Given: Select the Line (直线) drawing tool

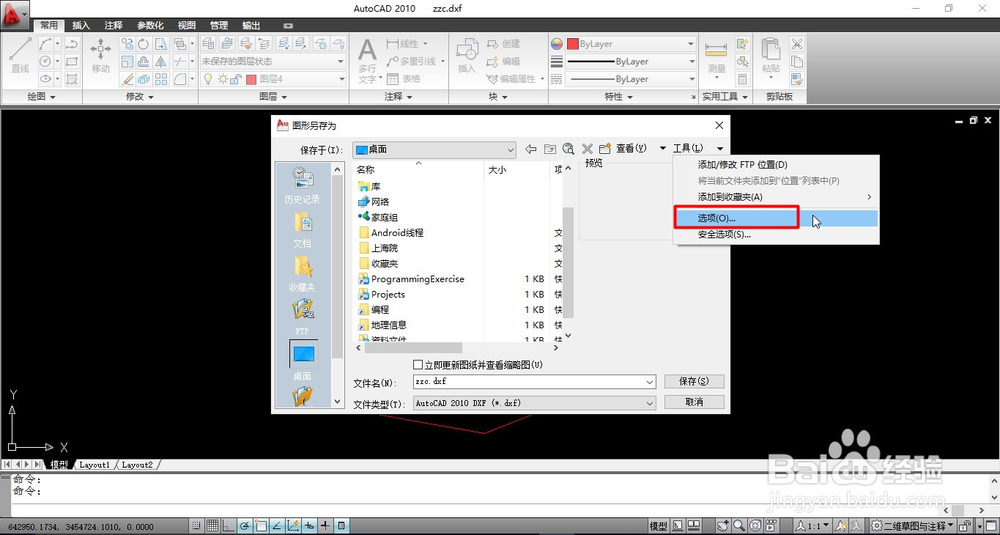Looking at the screenshot, I should [20, 55].
